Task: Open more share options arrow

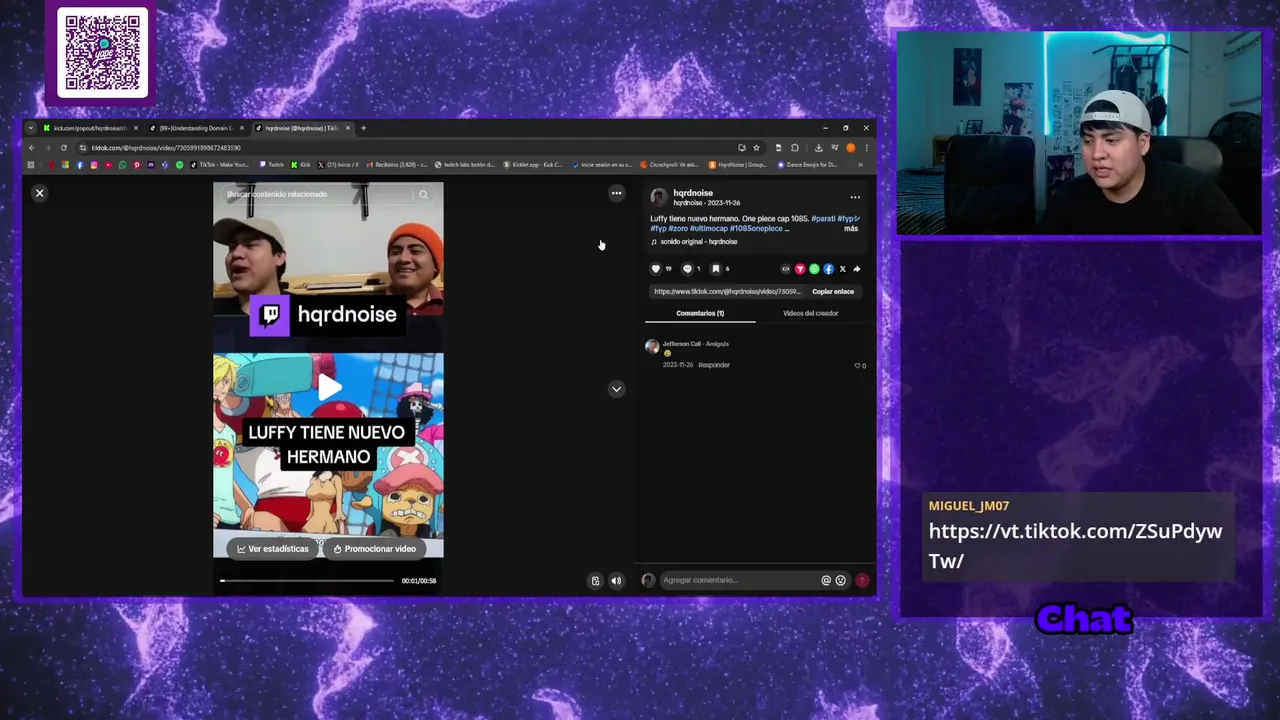Action: (856, 268)
